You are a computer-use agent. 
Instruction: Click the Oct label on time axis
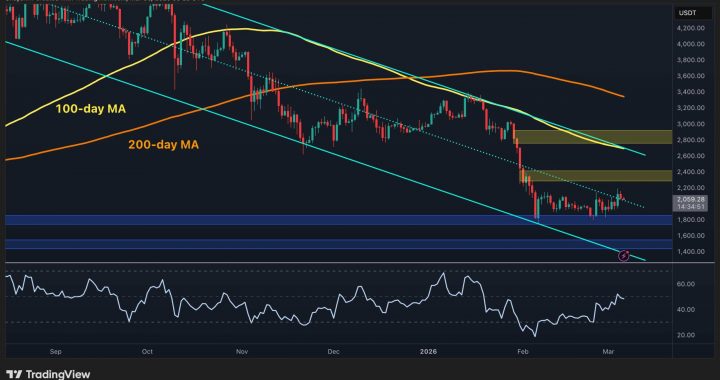coord(147,352)
